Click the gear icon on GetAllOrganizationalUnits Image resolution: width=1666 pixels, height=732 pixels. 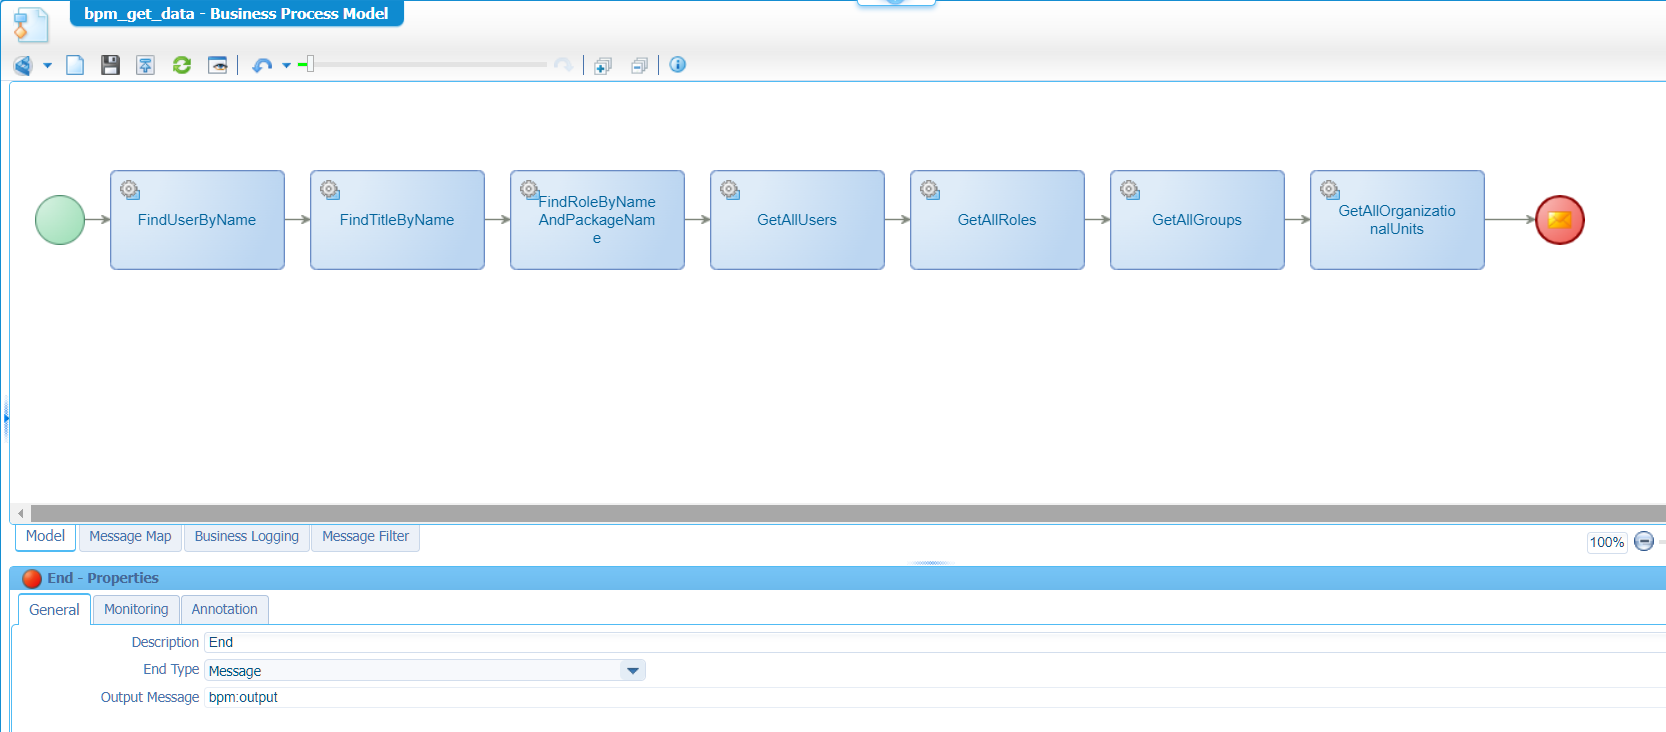(x=1330, y=190)
